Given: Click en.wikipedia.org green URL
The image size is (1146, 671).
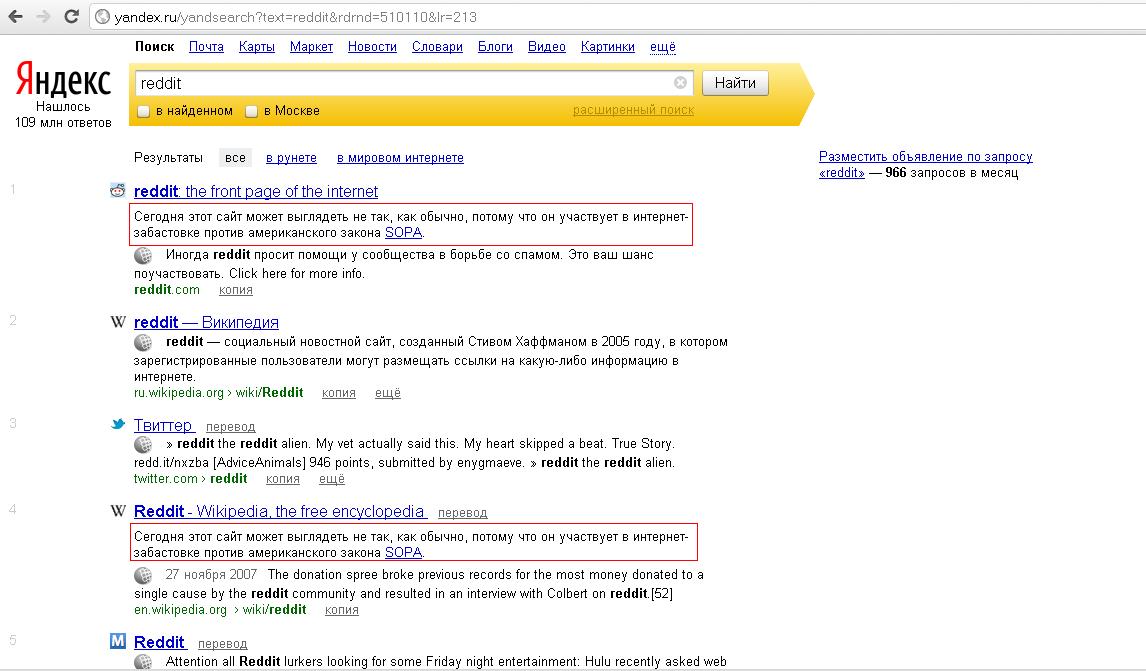Looking at the screenshot, I should pos(220,610).
